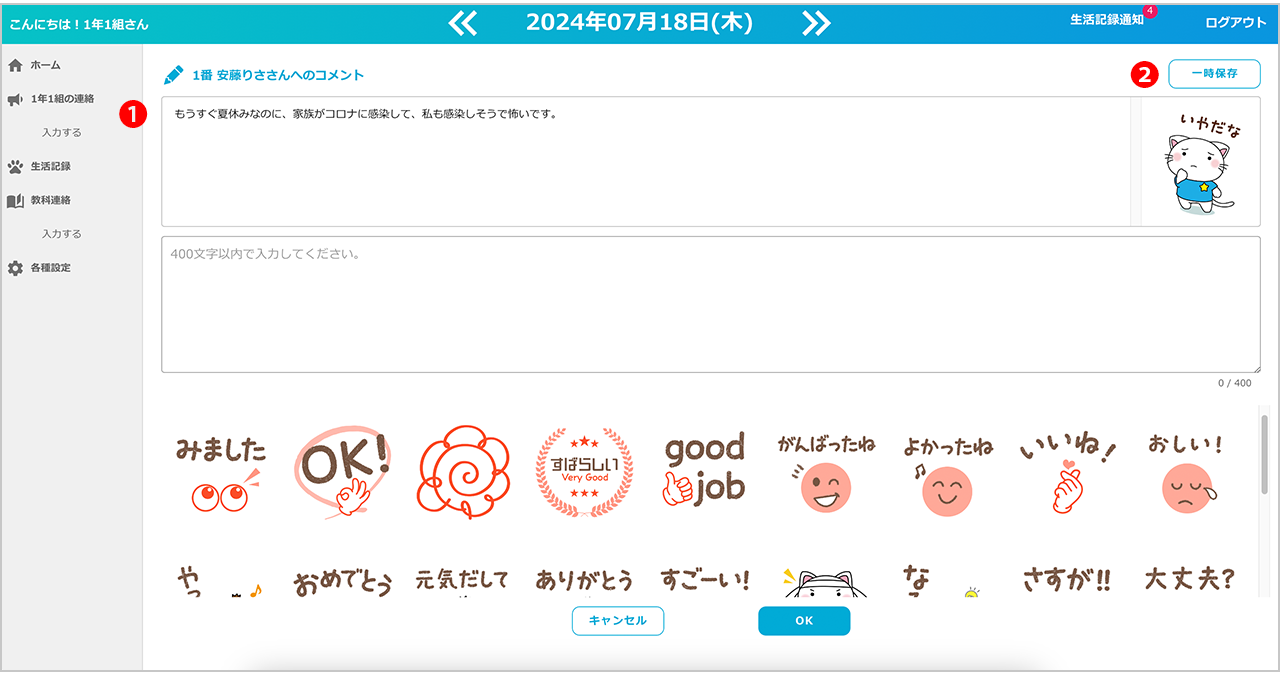The height and width of the screenshot is (675, 1280).
Task: Open 各種設定 settings menu
Action: (50, 268)
